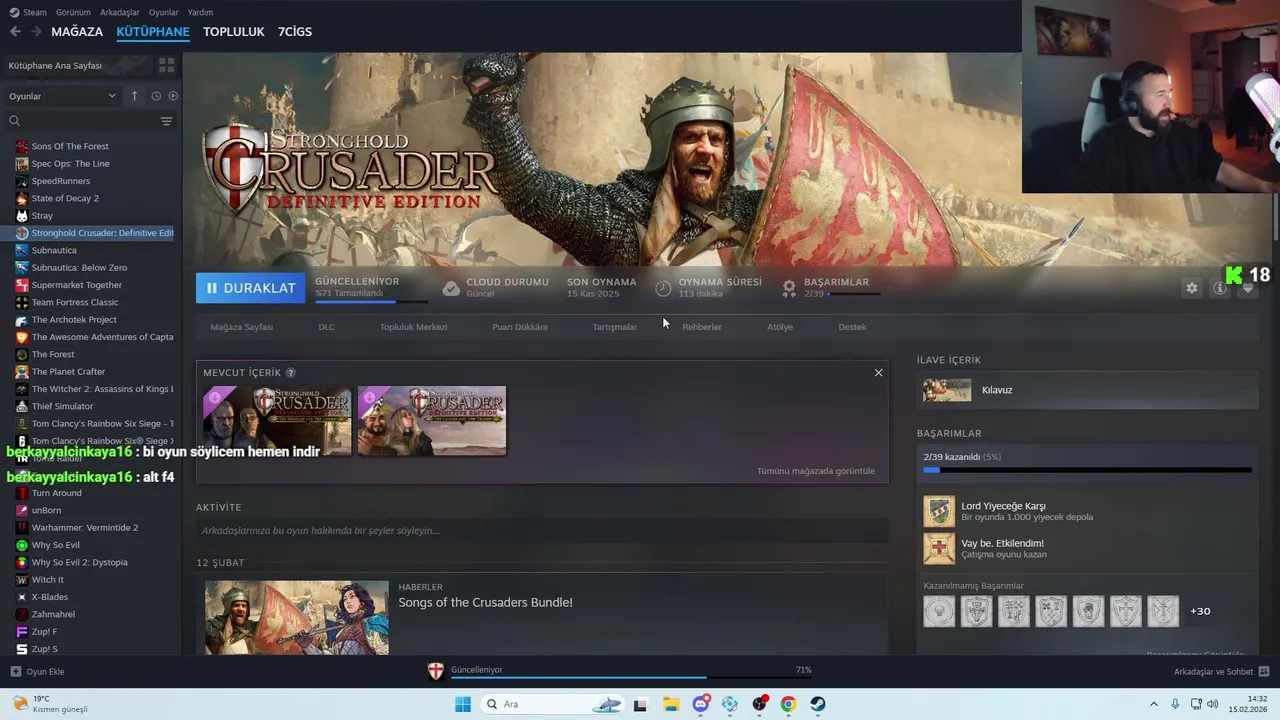Open the Destek link
Viewport: 1280px width, 720px height.
pos(852,327)
